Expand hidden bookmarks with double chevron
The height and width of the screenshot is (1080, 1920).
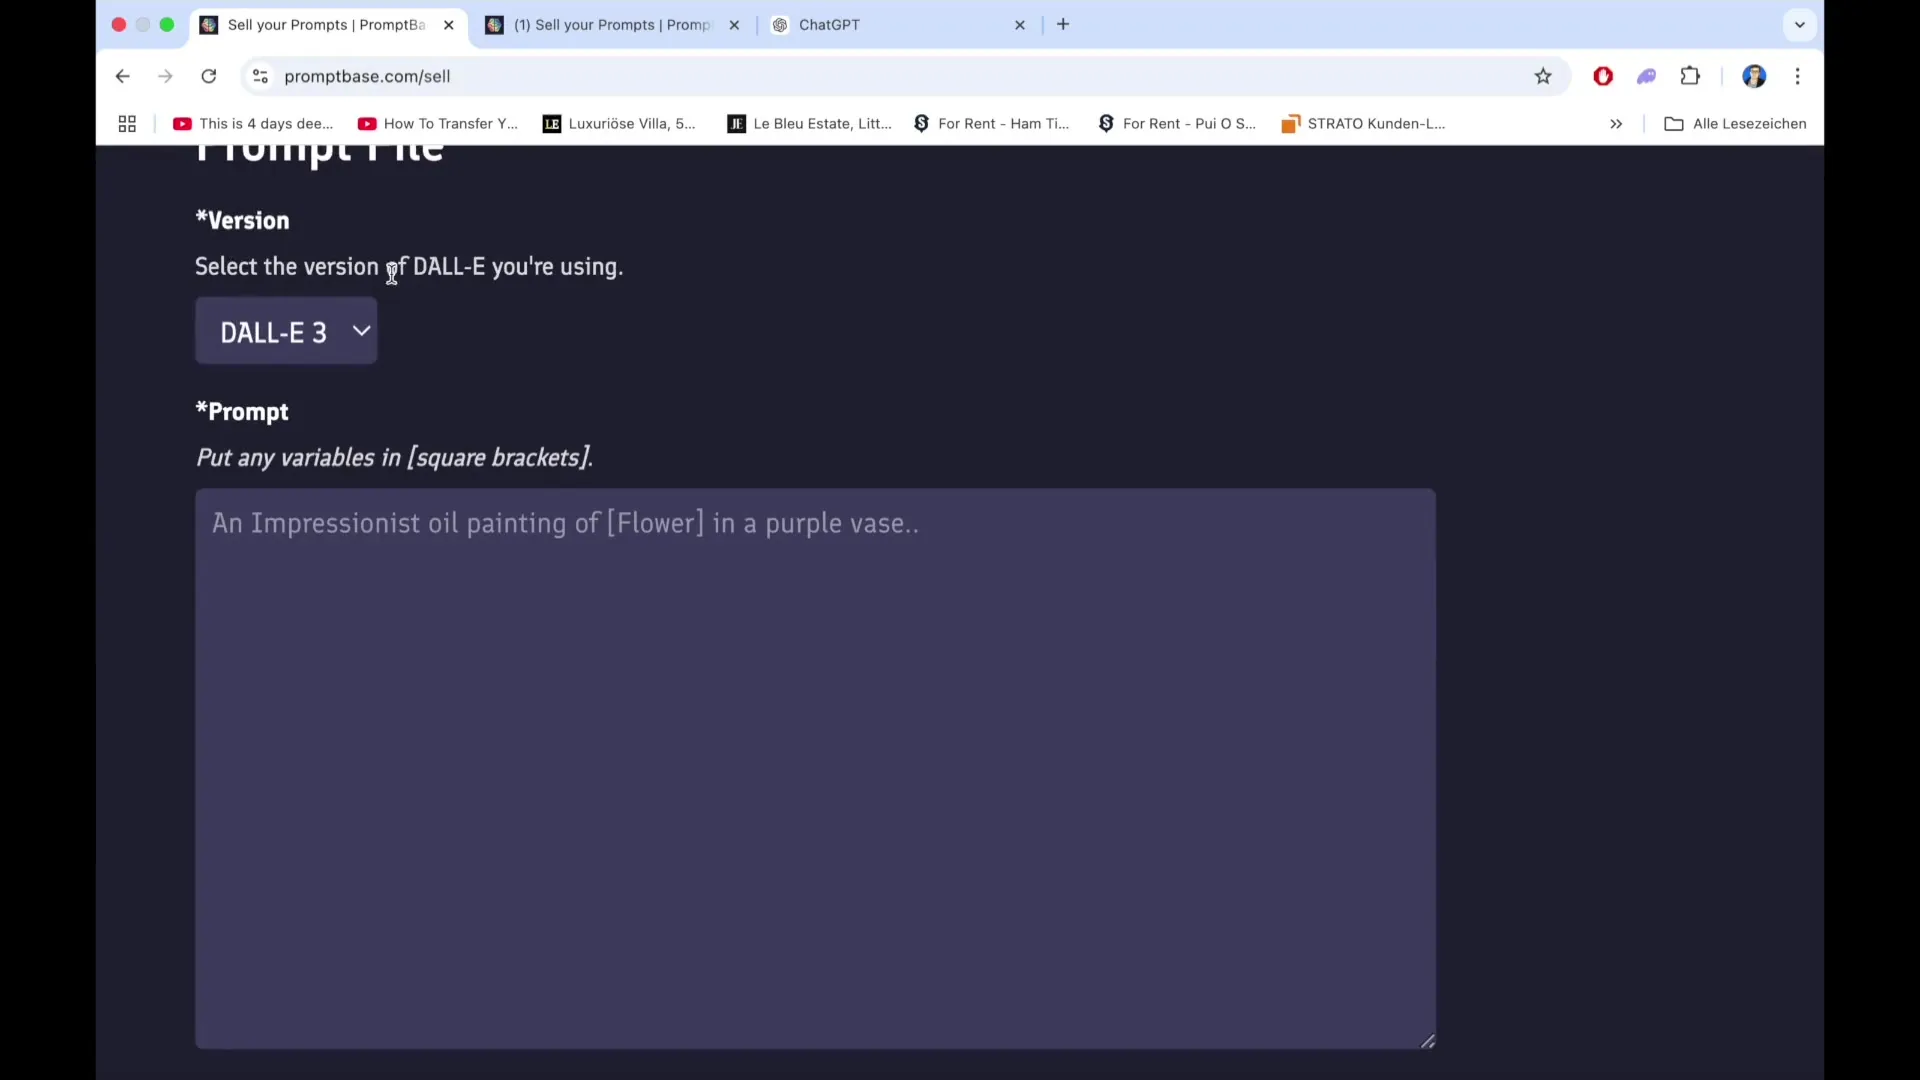(1616, 124)
